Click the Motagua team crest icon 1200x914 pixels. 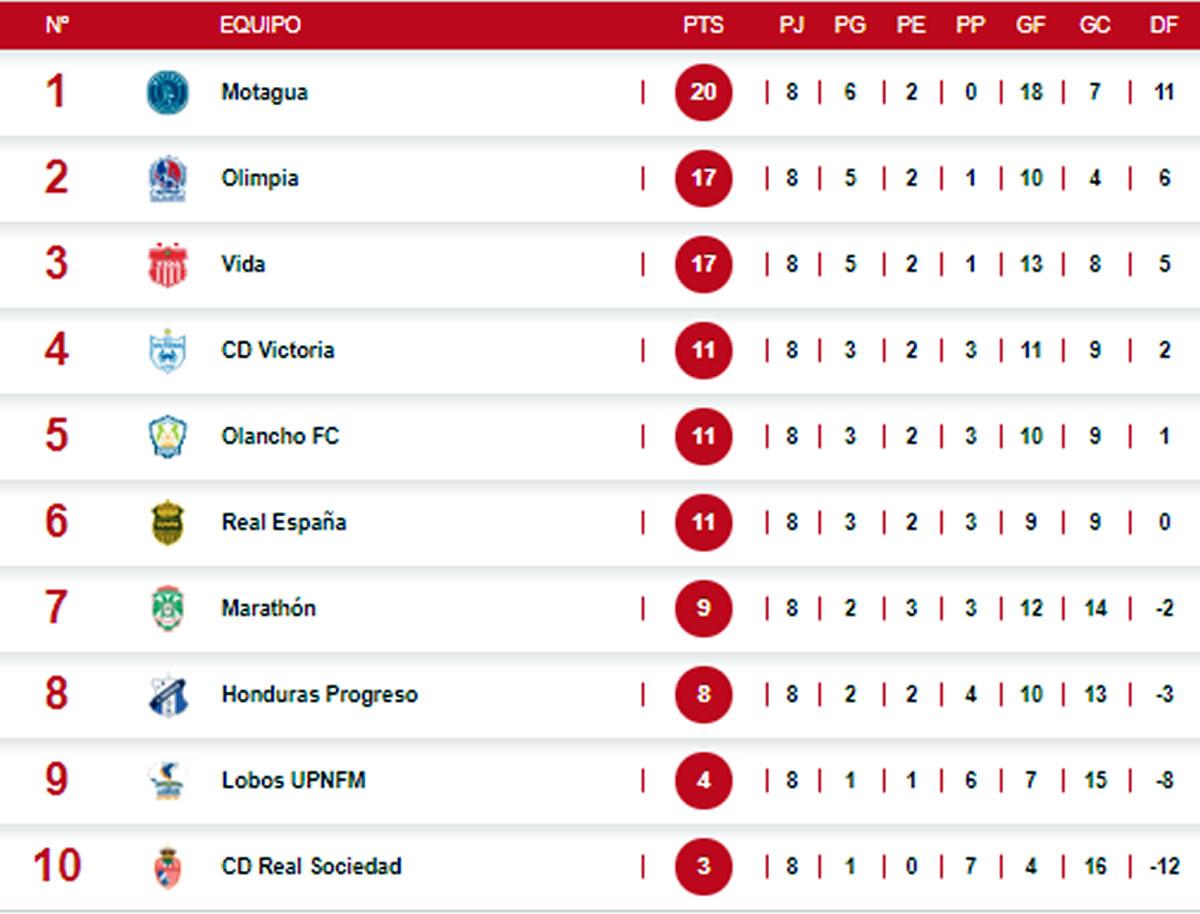[168, 93]
